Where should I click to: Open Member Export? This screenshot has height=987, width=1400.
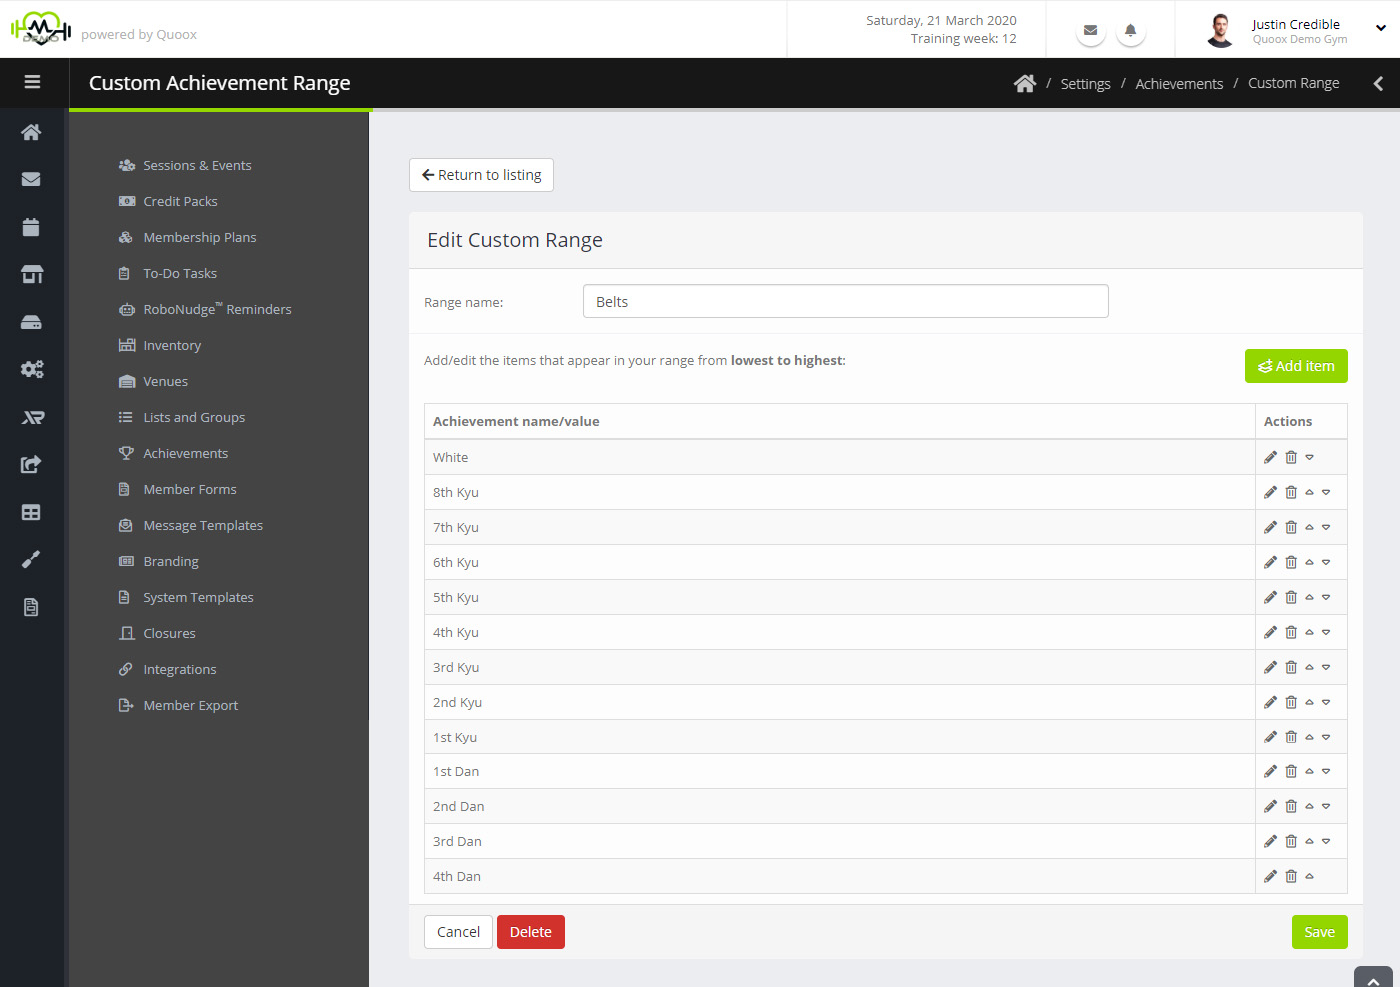[x=190, y=705]
